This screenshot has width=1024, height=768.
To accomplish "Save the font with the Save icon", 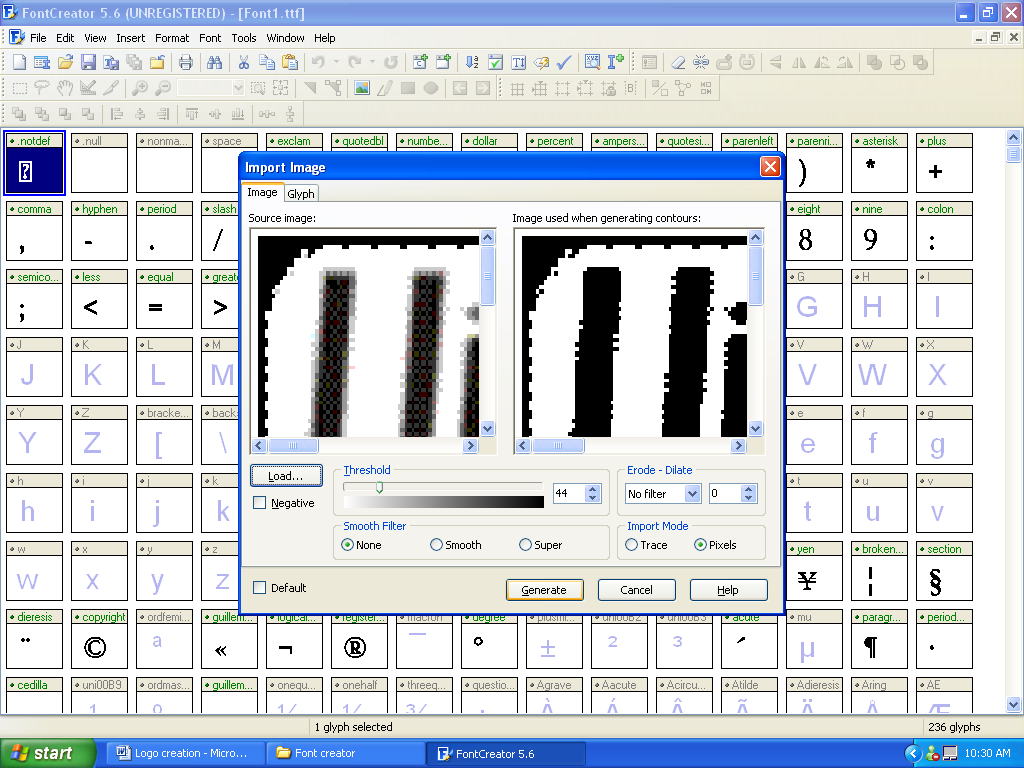I will point(88,61).
